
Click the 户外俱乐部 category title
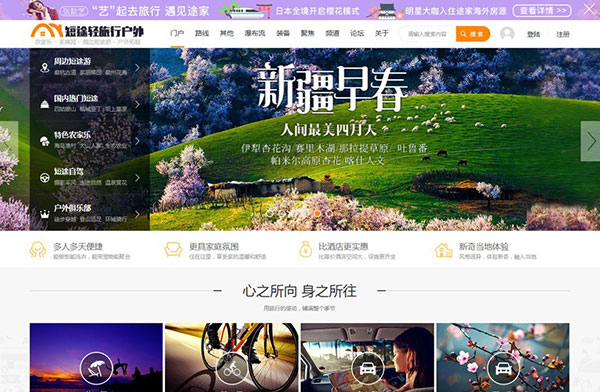72,208
